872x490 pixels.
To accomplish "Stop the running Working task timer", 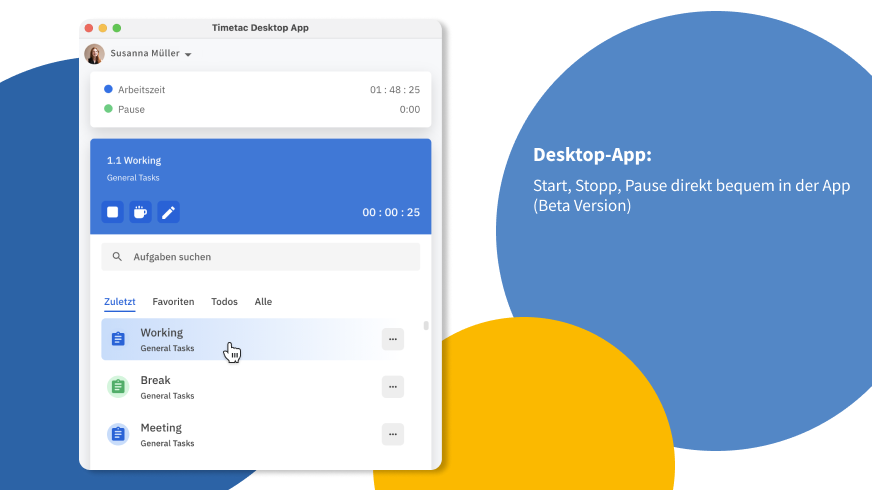I will coord(112,212).
